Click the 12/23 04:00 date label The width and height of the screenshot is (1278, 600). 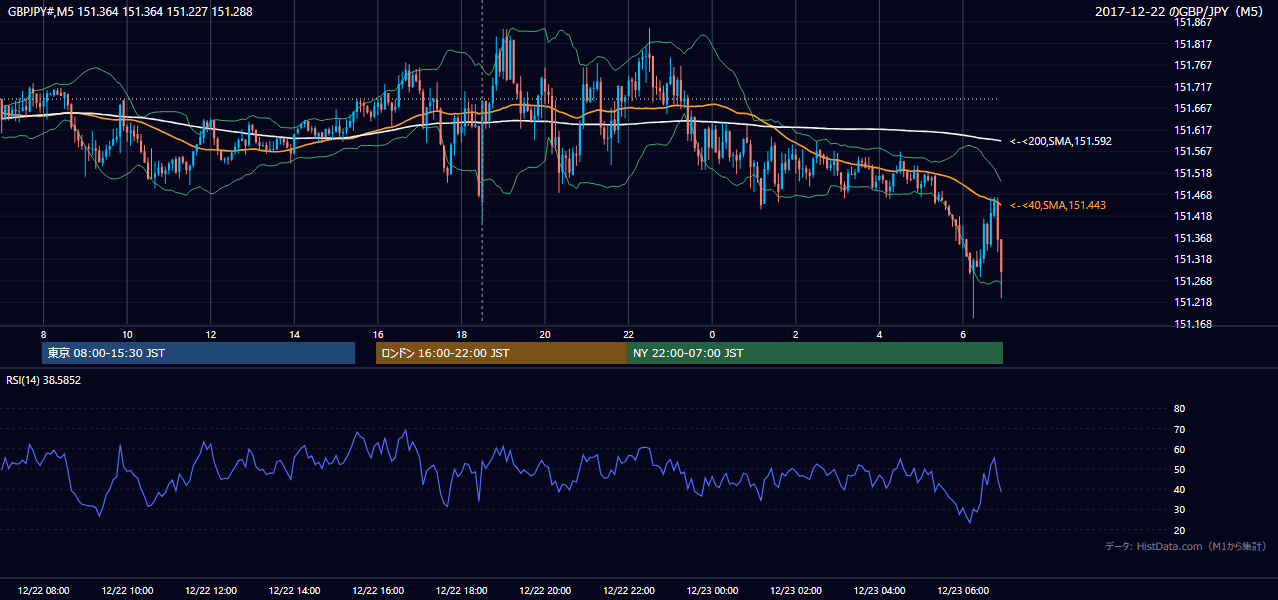[879, 591]
